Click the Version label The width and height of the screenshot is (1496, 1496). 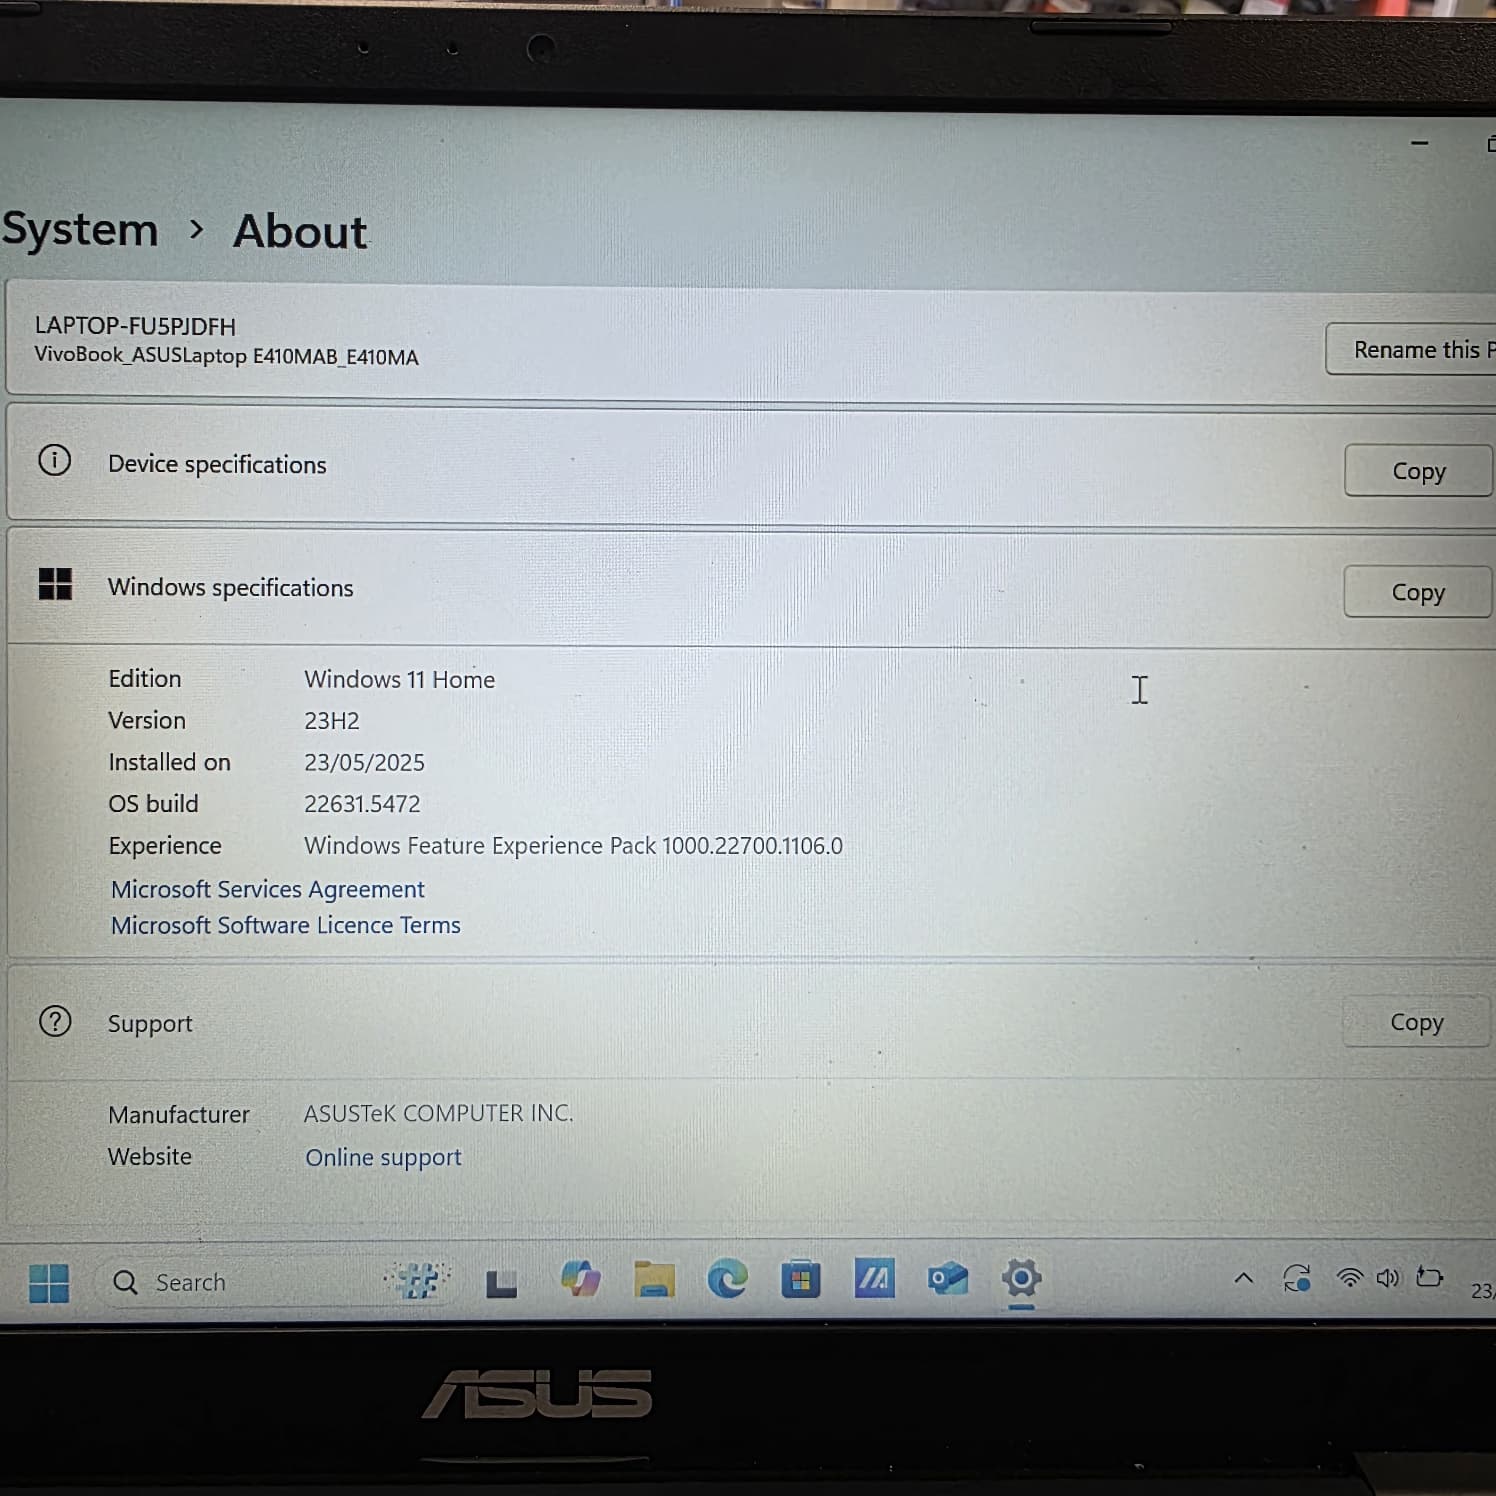pyautogui.click(x=147, y=720)
